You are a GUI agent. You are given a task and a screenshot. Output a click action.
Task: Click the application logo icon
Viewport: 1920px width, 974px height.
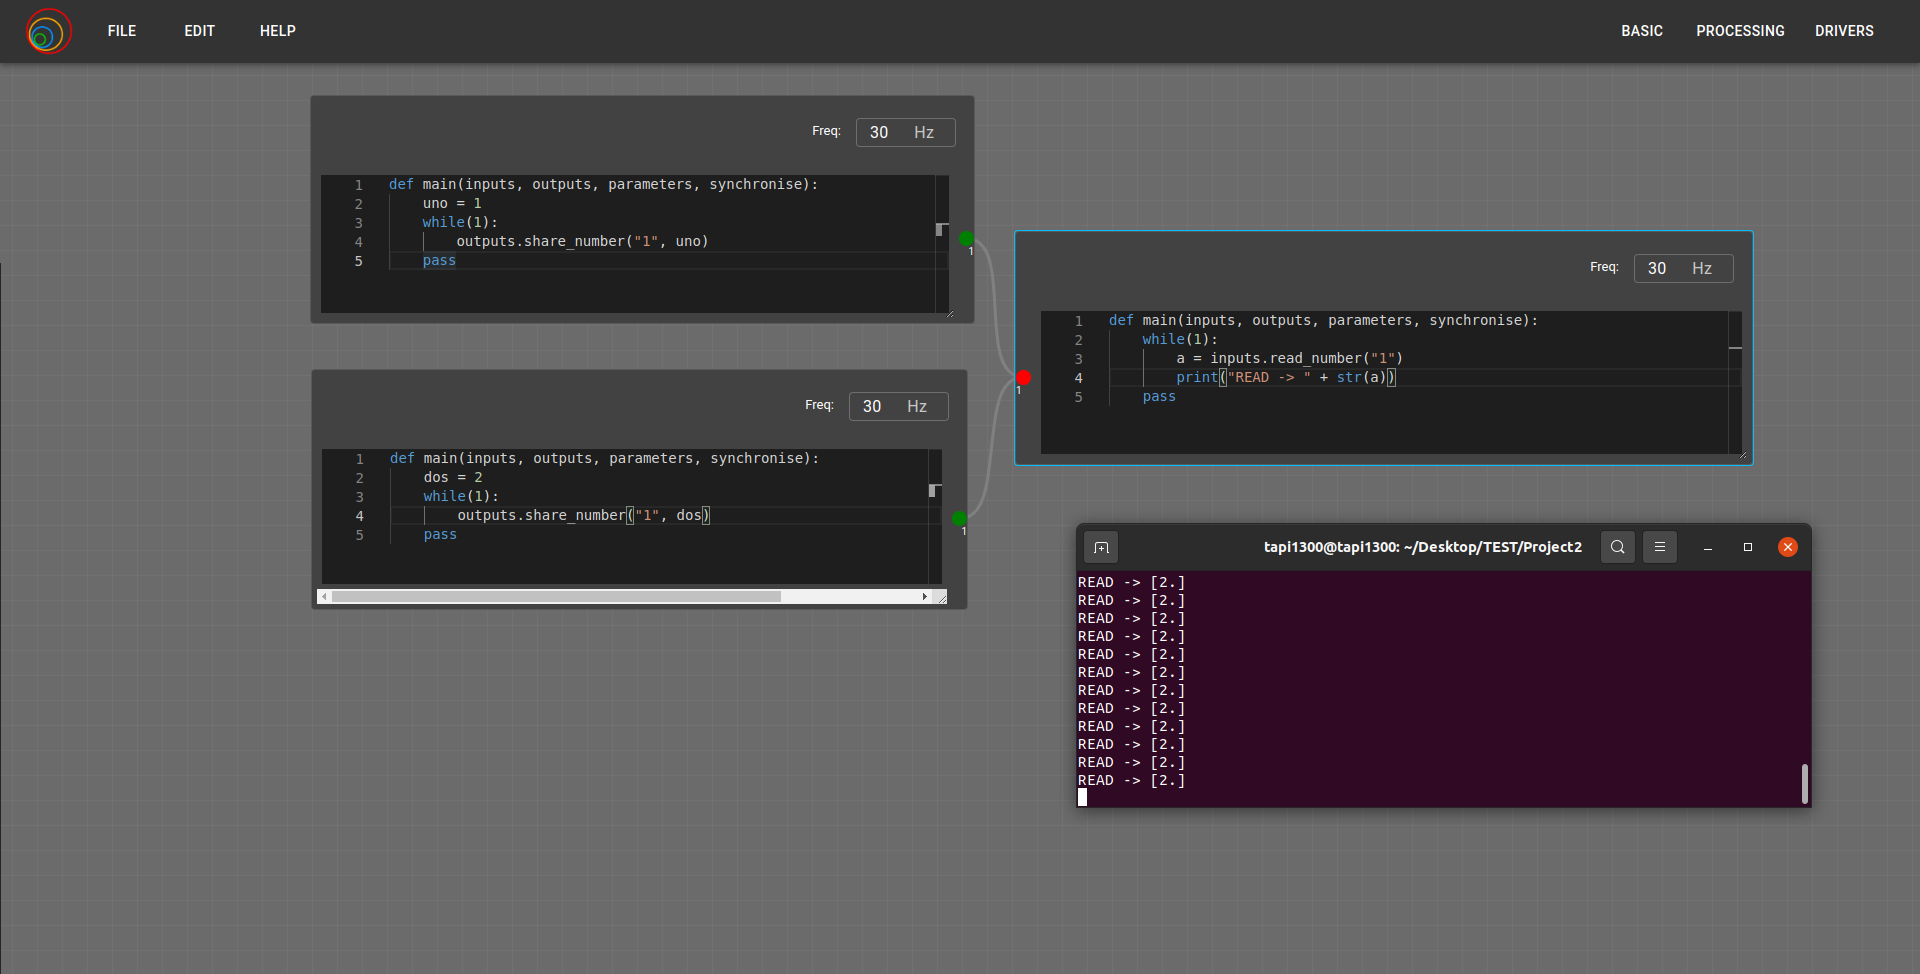click(x=47, y=31)
